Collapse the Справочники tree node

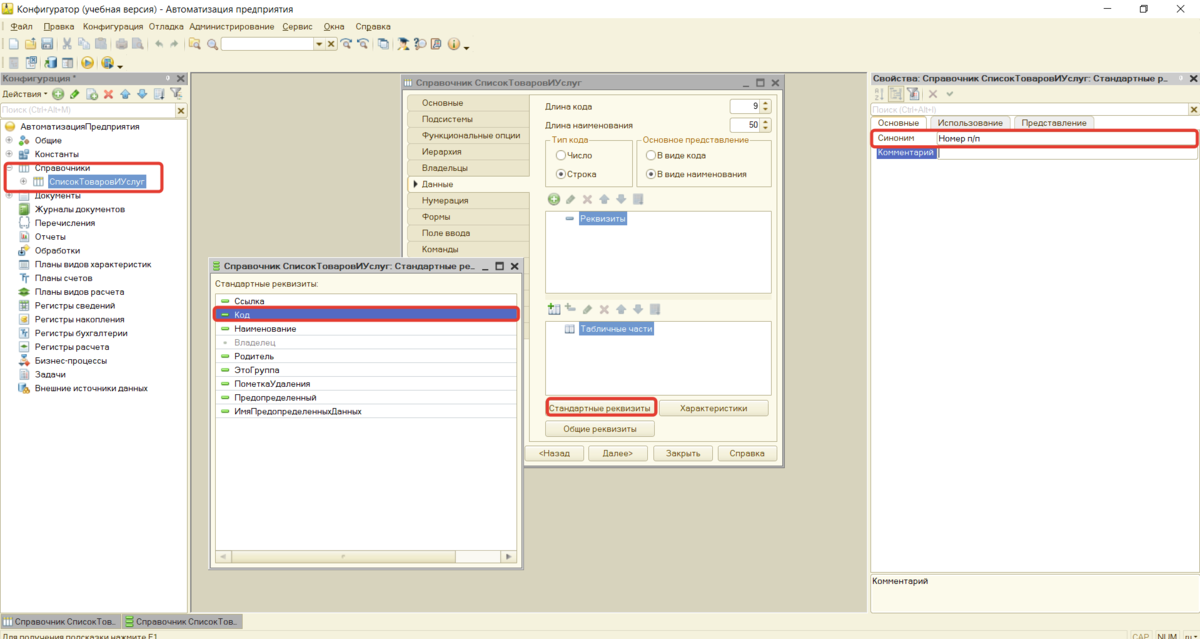(x=9, y=168)
